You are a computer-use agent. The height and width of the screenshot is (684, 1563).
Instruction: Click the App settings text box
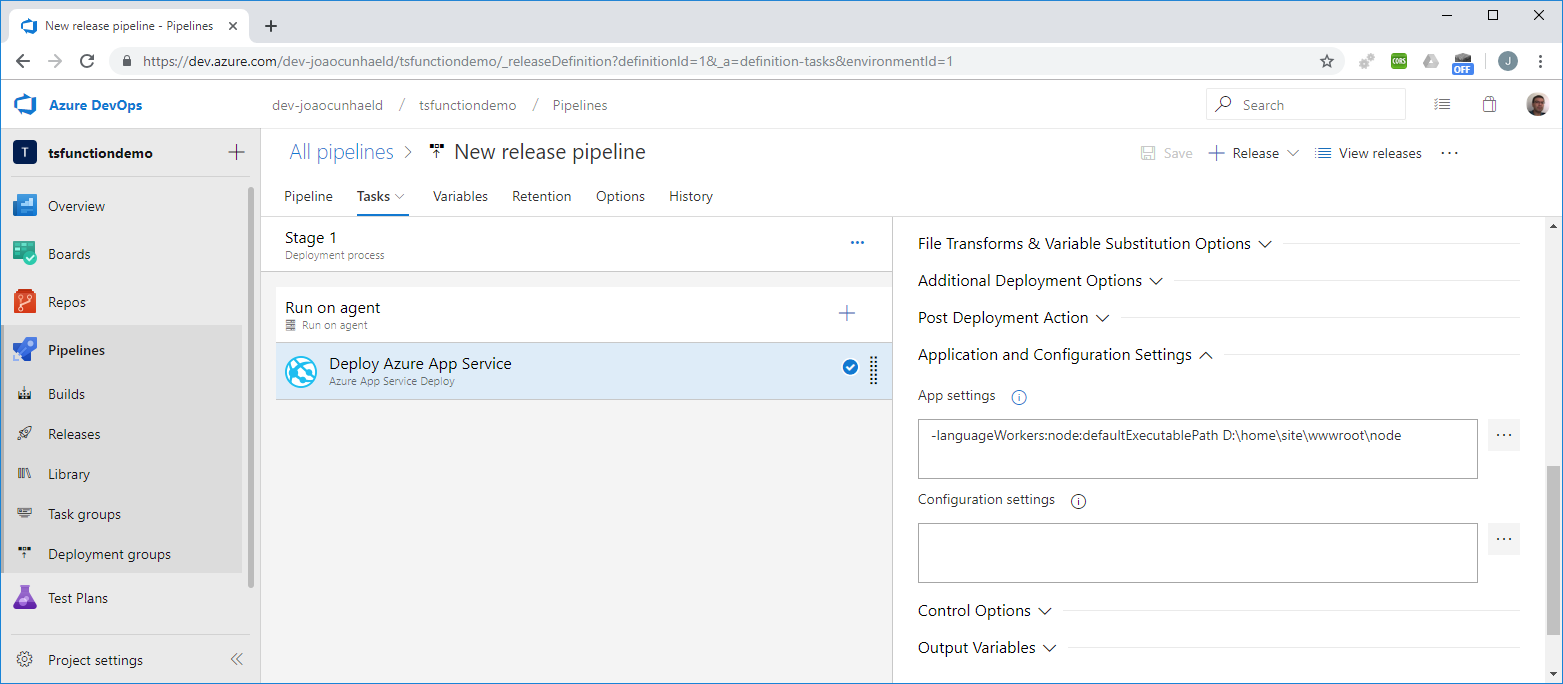click(1197, 449)
